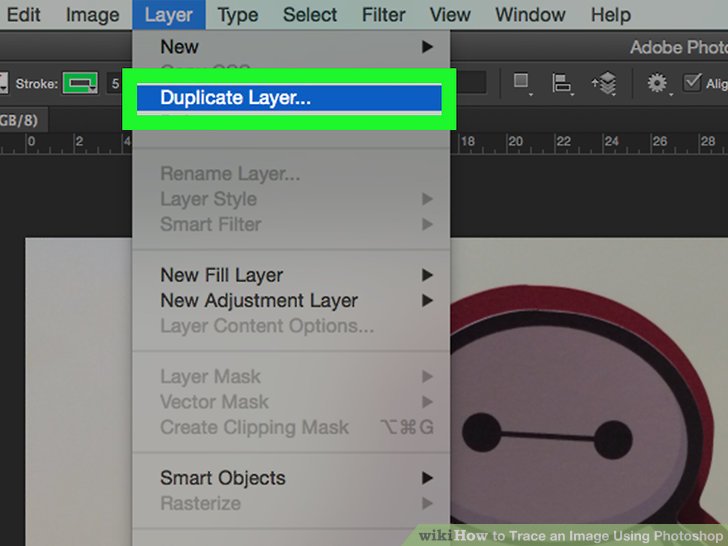Open the path arrangement stacking icon
The image size is (728, 546).
pos(604,84)
